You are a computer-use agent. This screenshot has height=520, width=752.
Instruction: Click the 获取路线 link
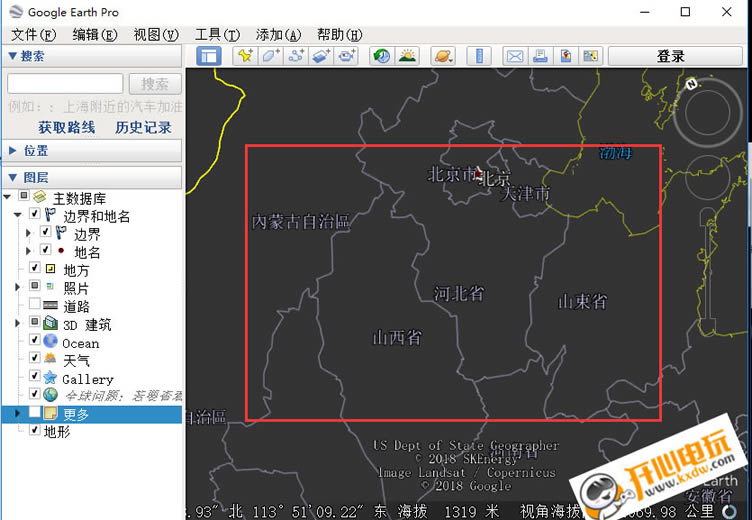point(66,127)
